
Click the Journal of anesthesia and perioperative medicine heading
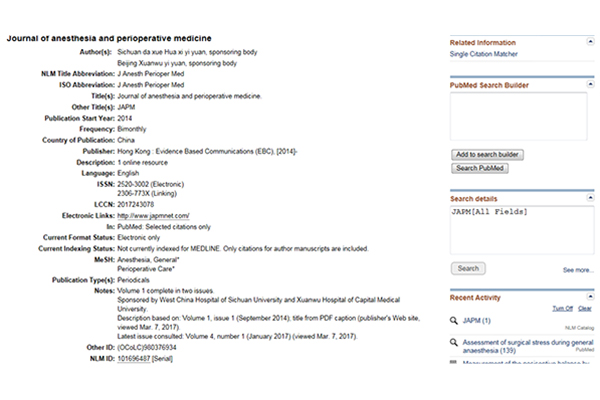pyautogui.click(x=109, y=38)
